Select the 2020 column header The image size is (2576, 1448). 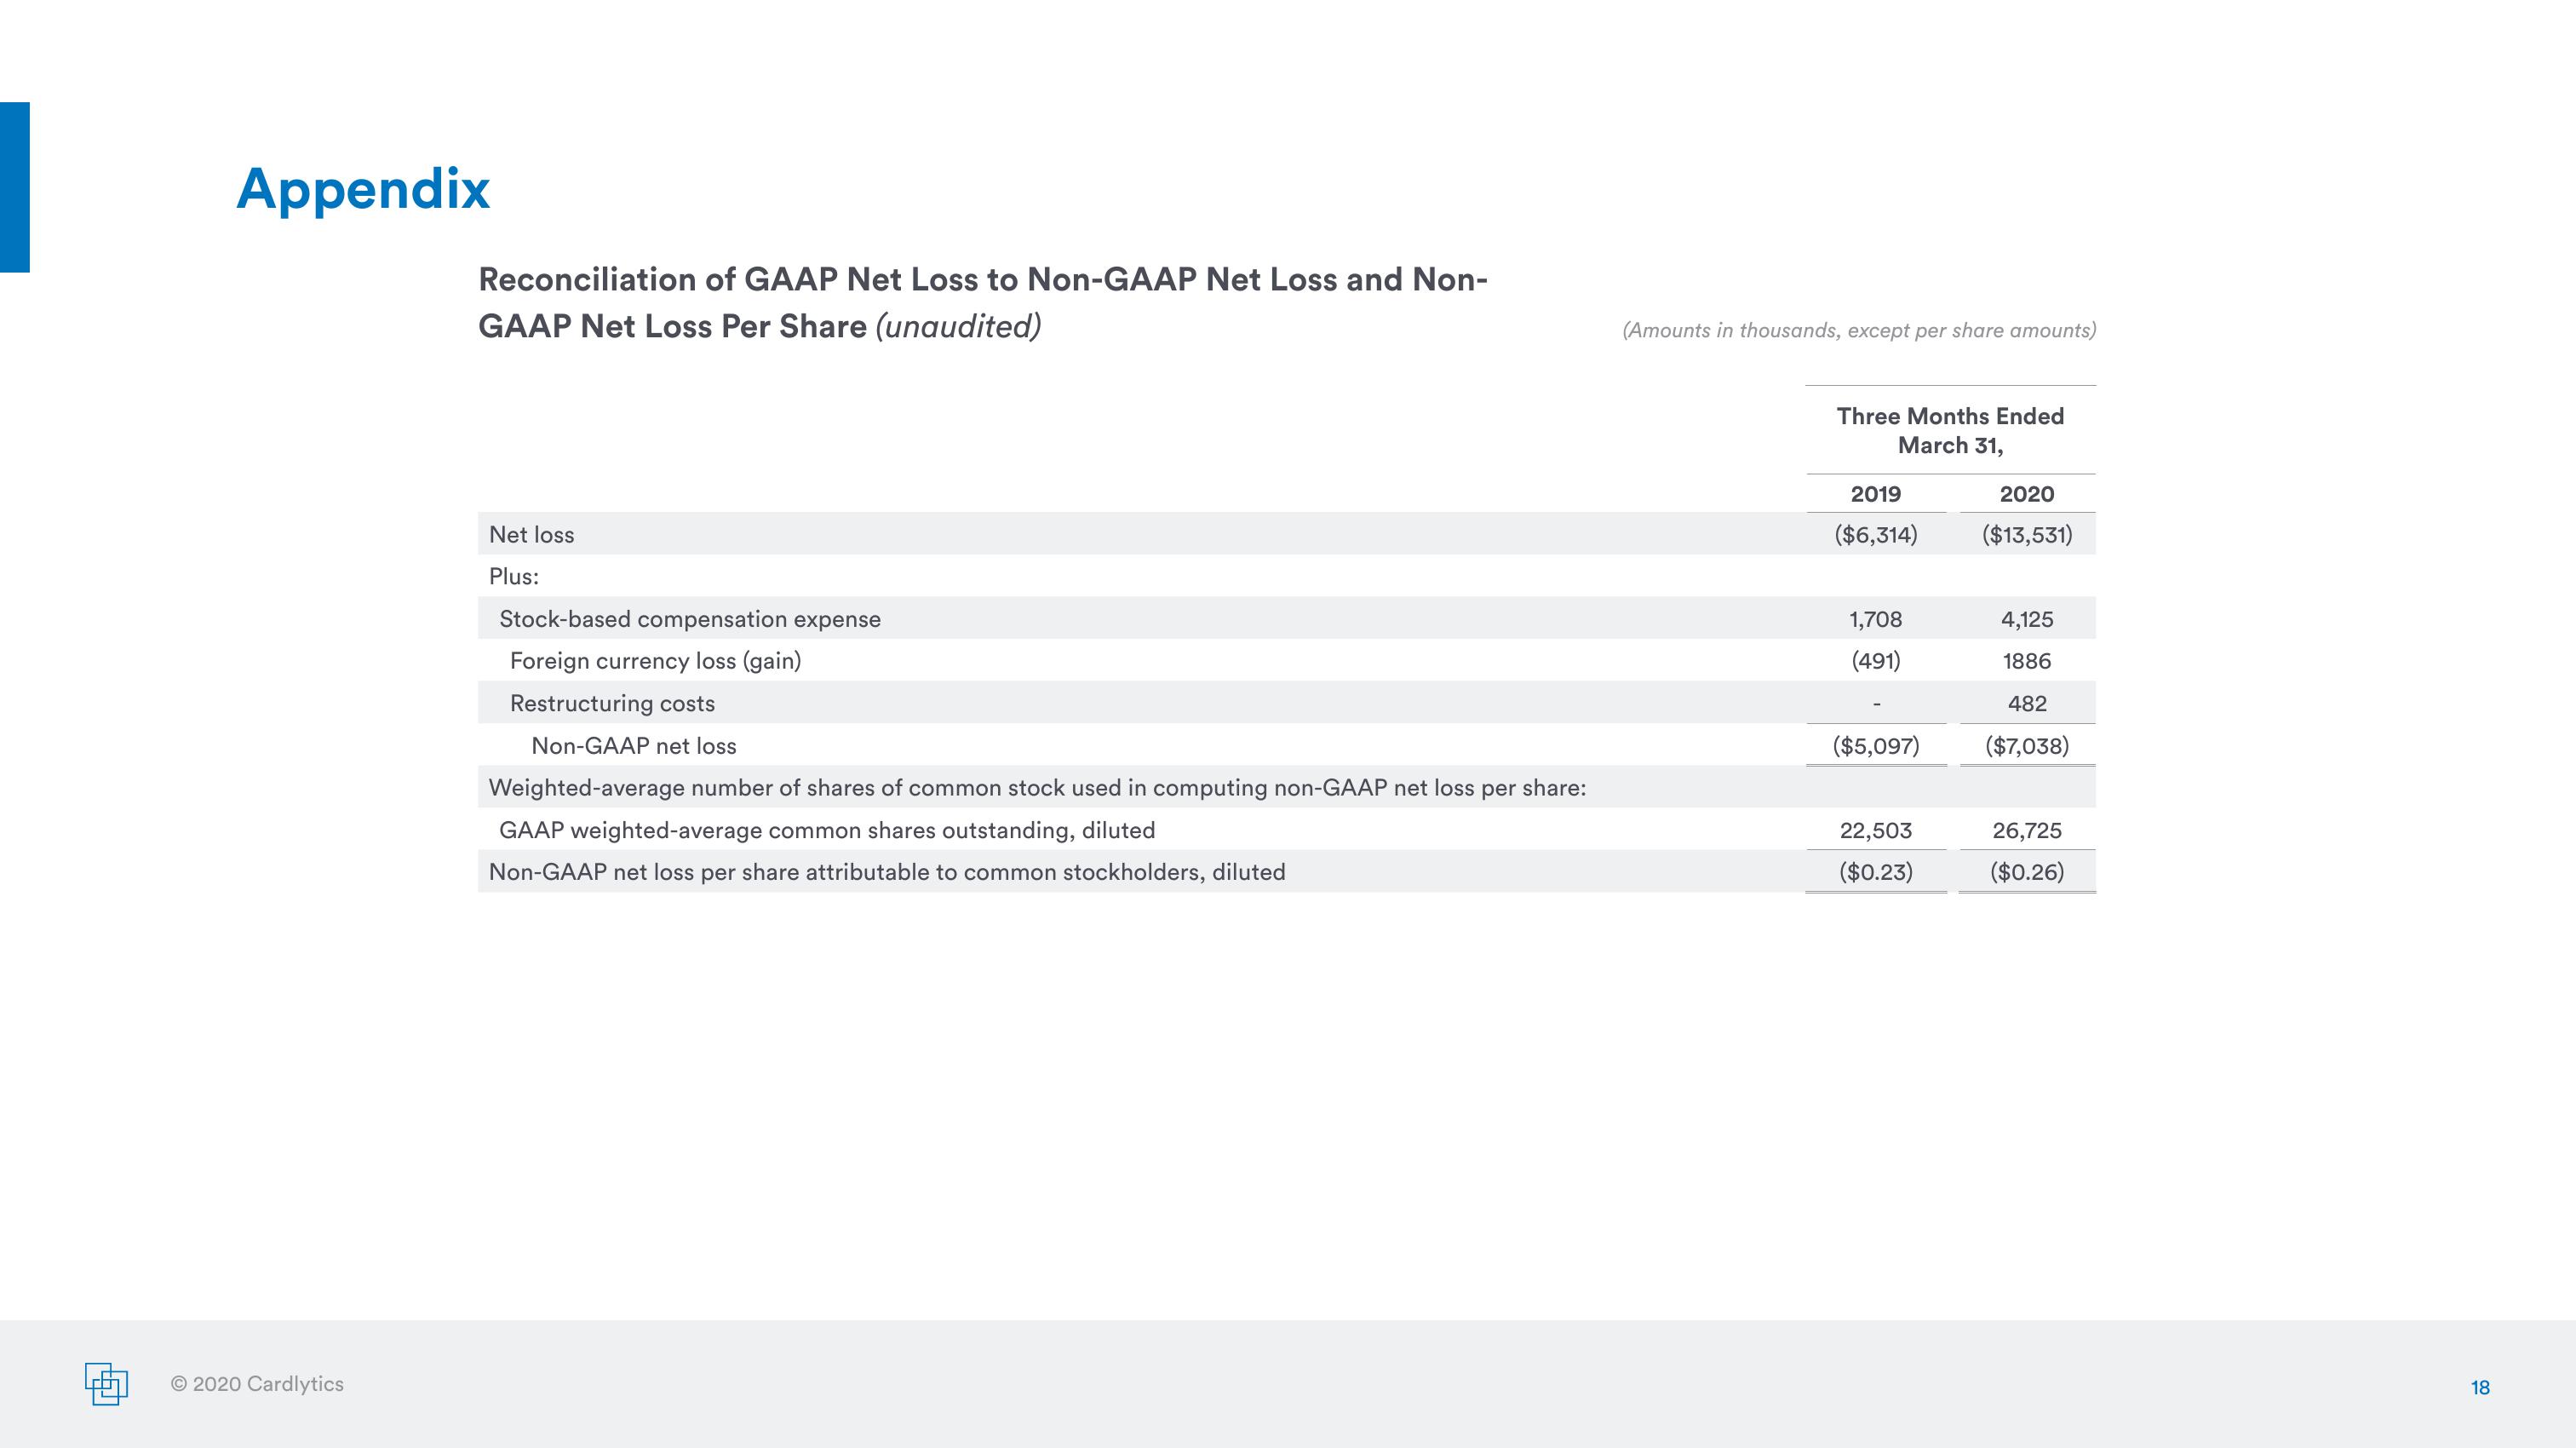click(x=2027, y=494)
